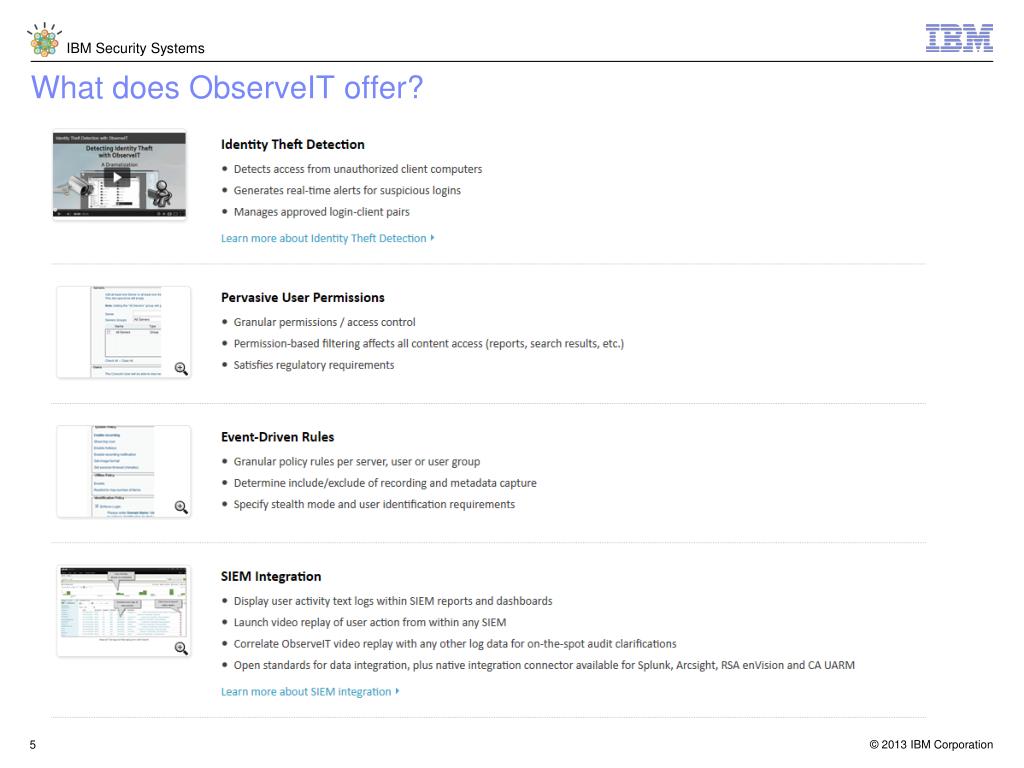The width and height of the screenshot is (1024, 768).
Task: Open the Event-Driven Rules thumbnail
Action: click(123, 471)
